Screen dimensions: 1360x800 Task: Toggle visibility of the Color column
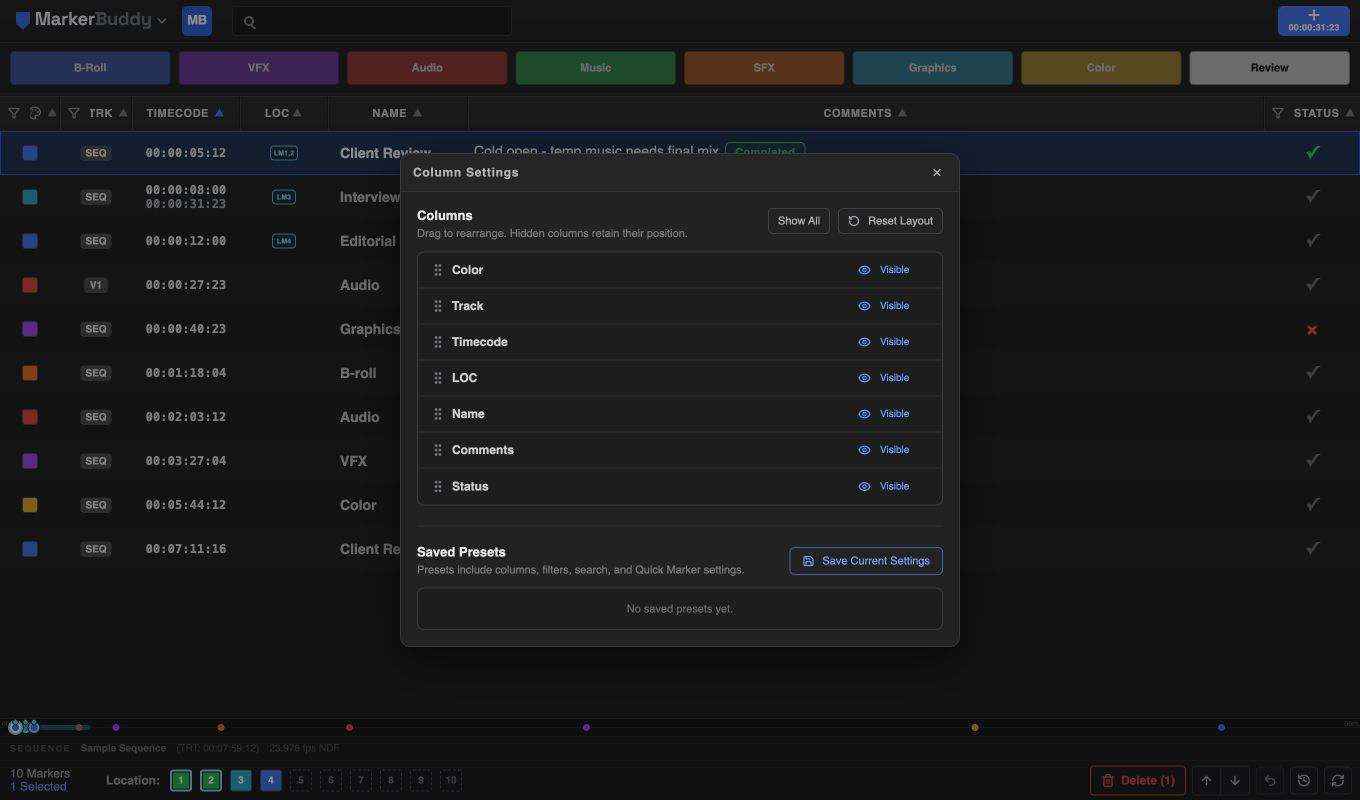884,270
